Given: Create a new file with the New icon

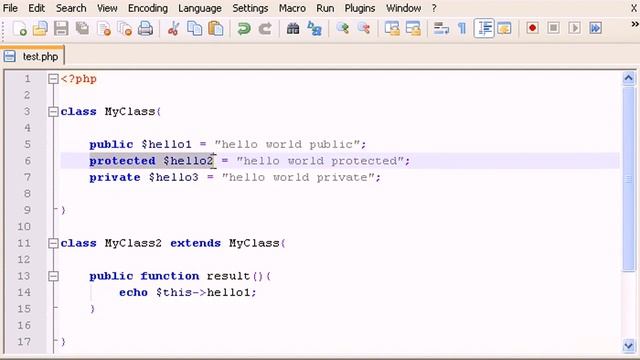Looking at the screenshot, I should point(19,29).
